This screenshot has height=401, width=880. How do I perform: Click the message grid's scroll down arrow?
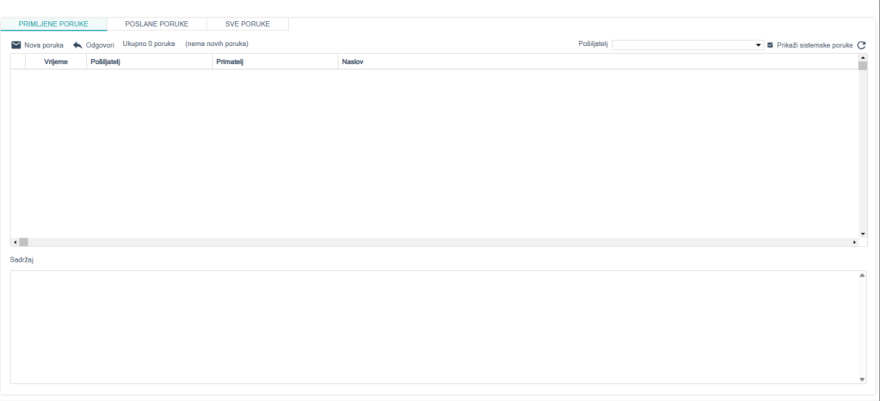click(862, 233)
